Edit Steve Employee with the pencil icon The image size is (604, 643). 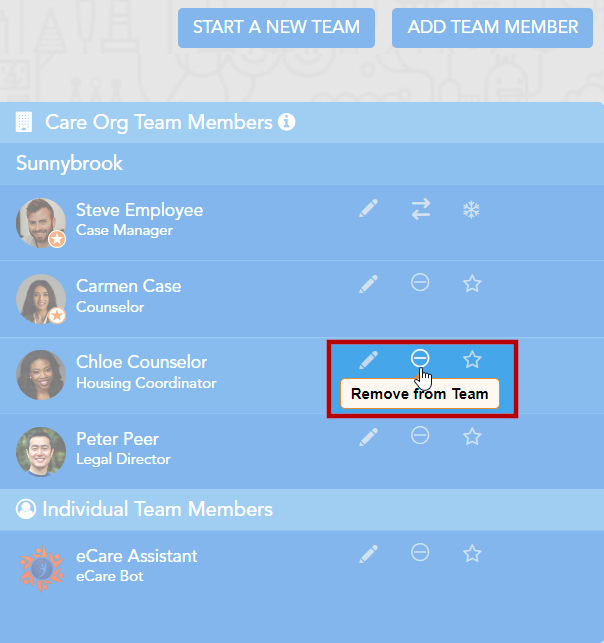click(x=369, y=208)
